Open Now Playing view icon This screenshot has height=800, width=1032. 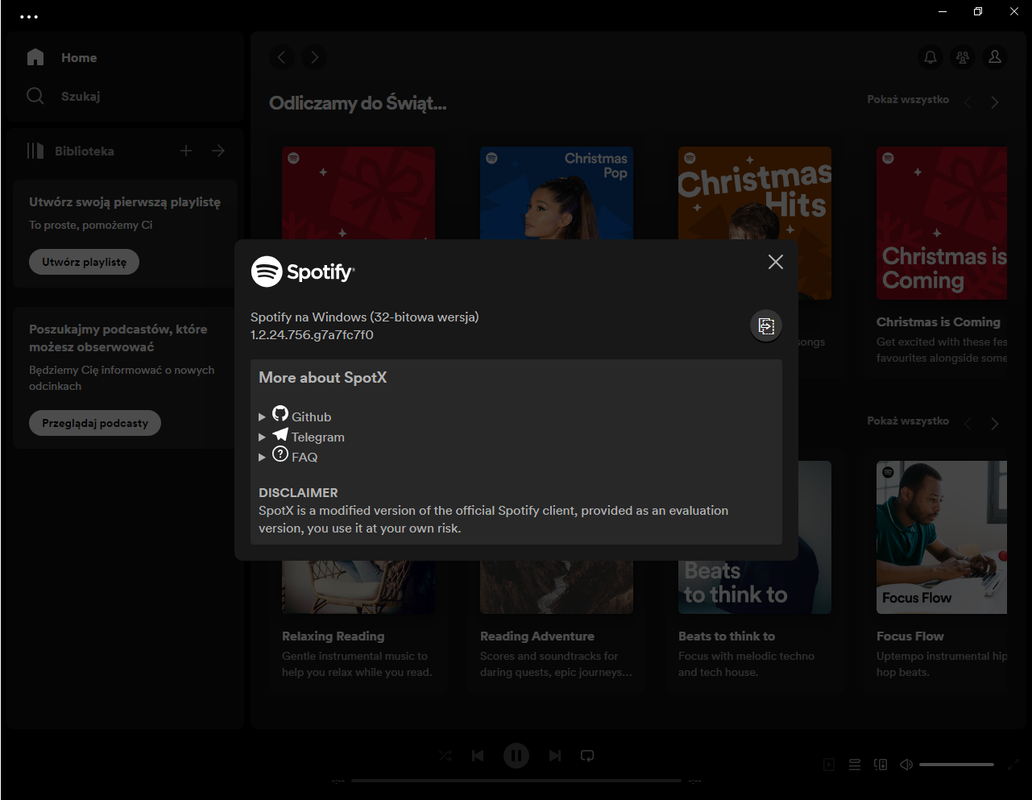(829, 764)
